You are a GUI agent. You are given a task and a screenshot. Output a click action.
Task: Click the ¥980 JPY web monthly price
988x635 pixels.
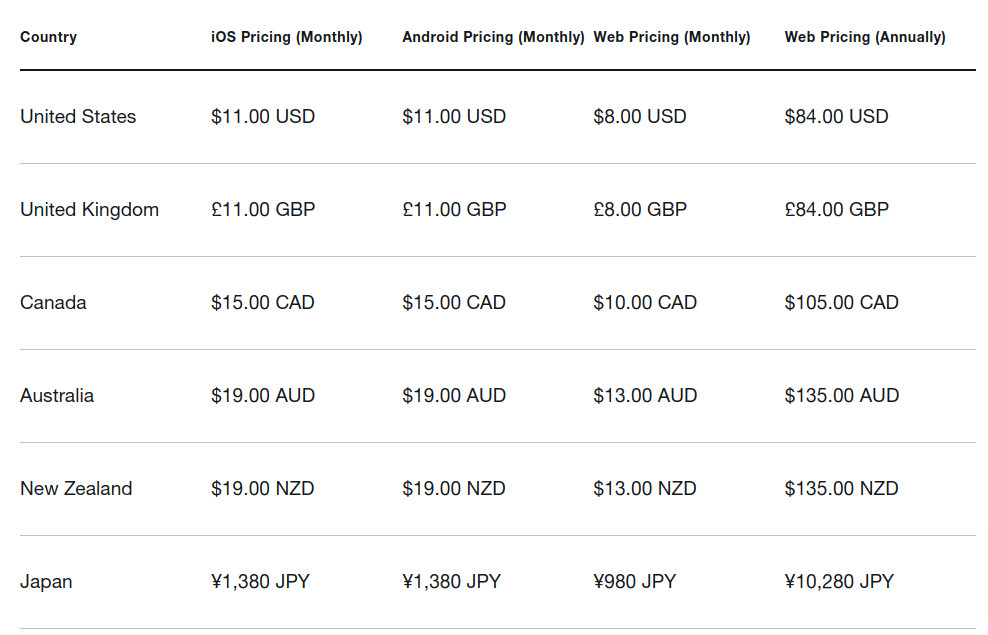point(635,582)
